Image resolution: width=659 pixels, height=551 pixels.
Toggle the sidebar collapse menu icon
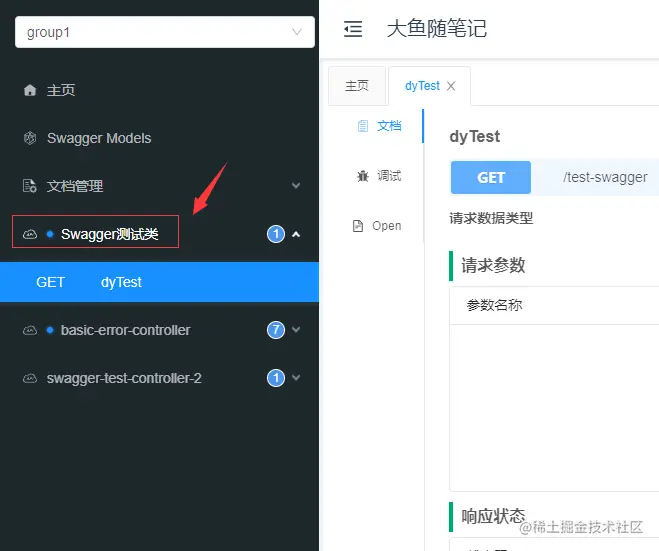(x=353, y=29)
